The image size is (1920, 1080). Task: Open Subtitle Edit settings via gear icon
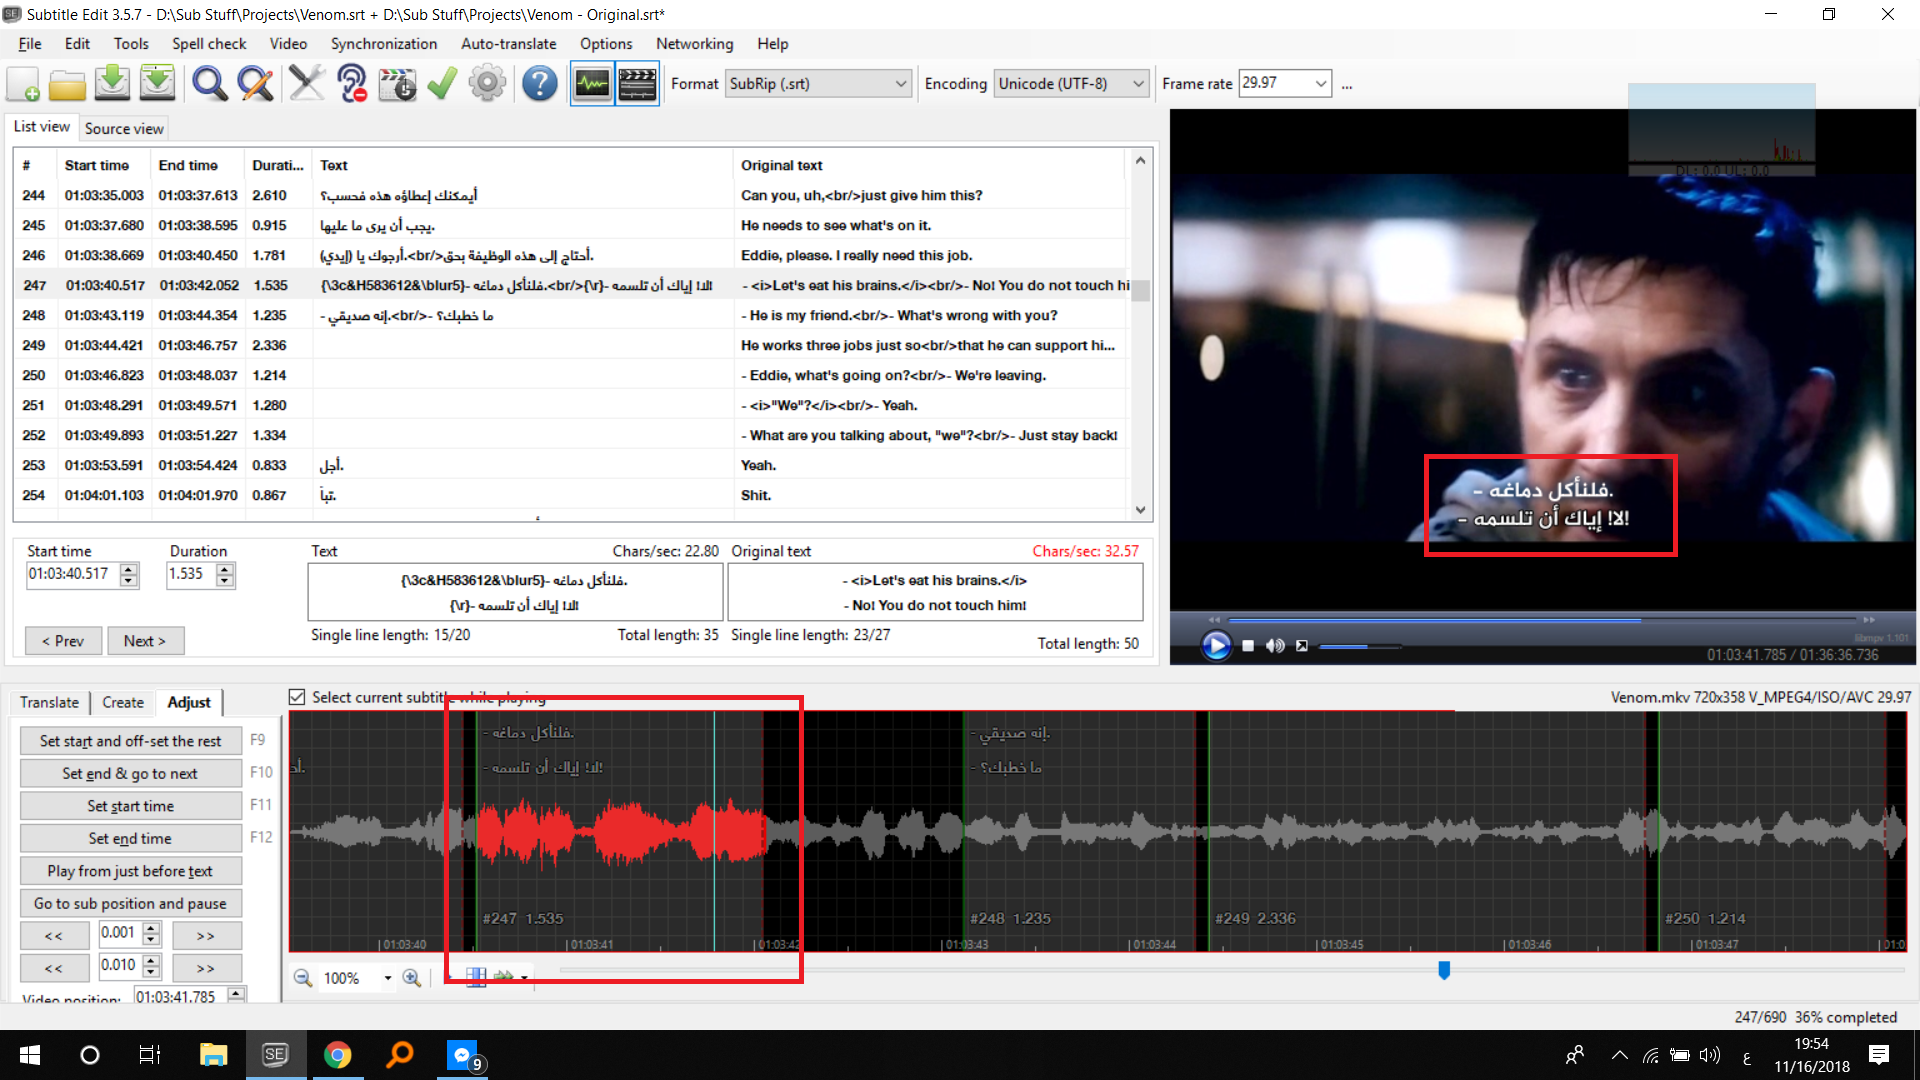[x=487, y=83]
